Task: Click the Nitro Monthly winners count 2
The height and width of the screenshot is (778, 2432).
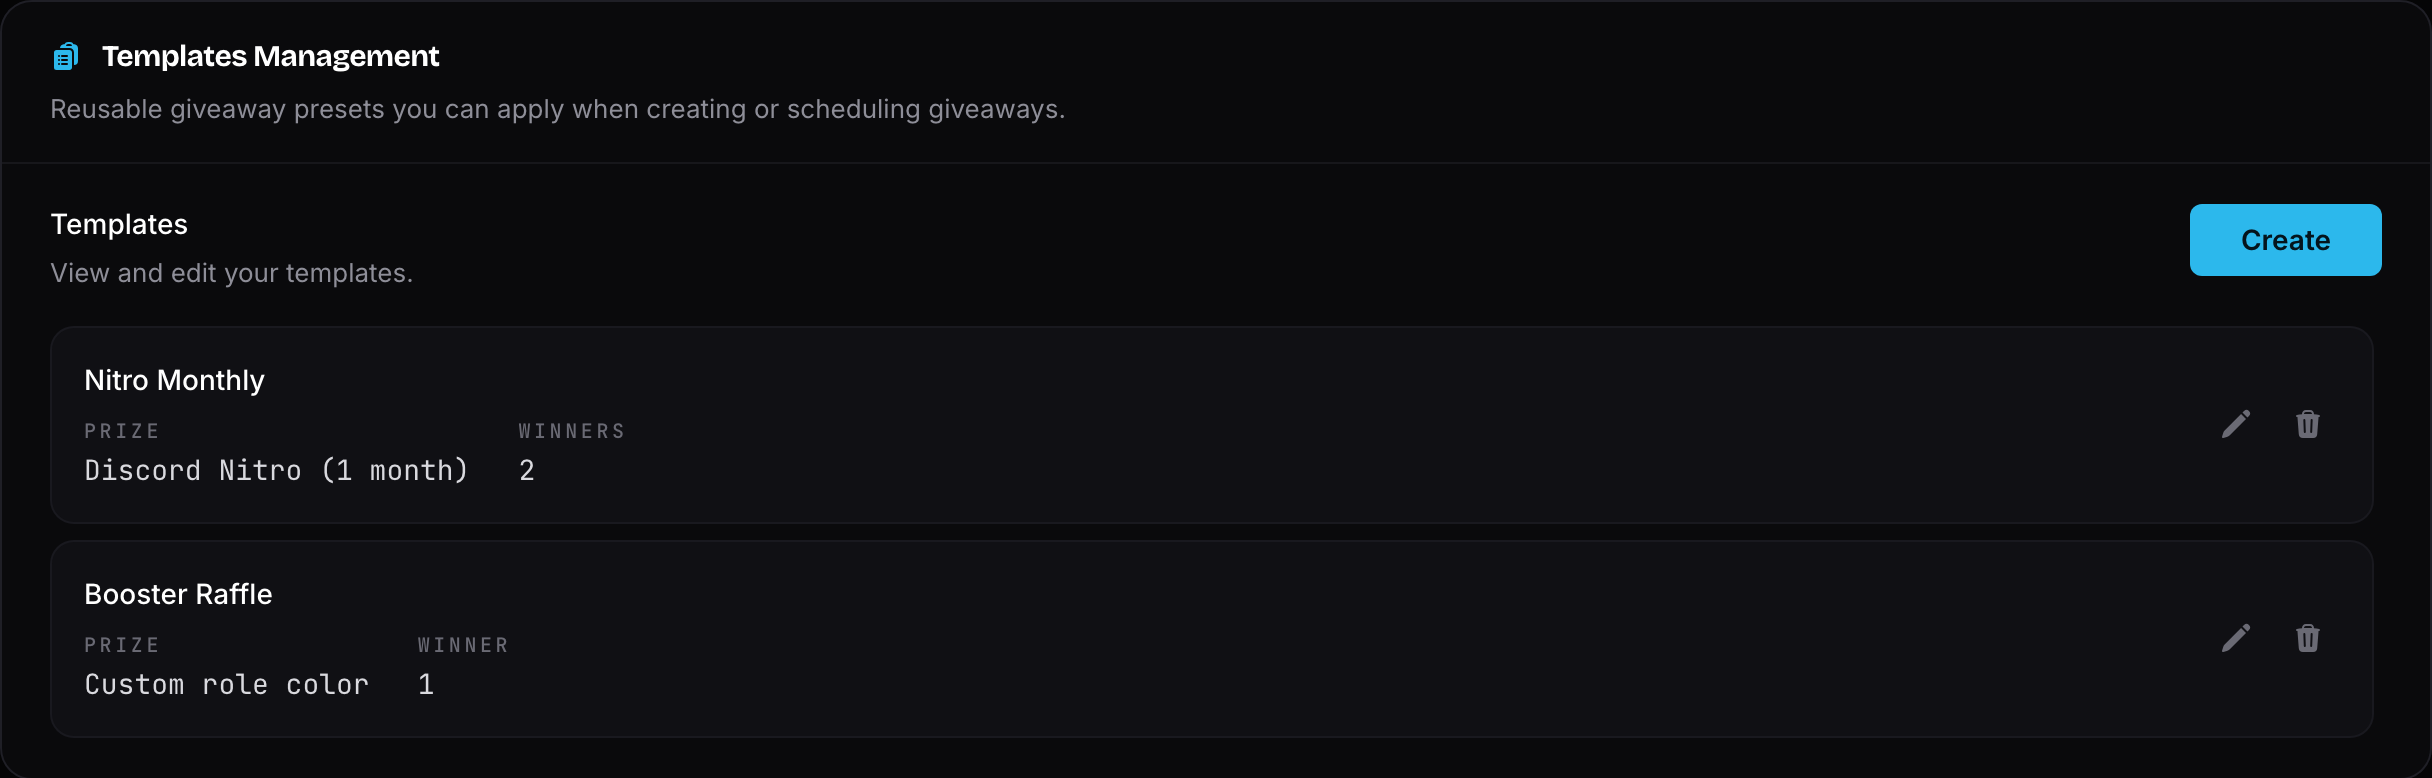Action: coord(527,470)
